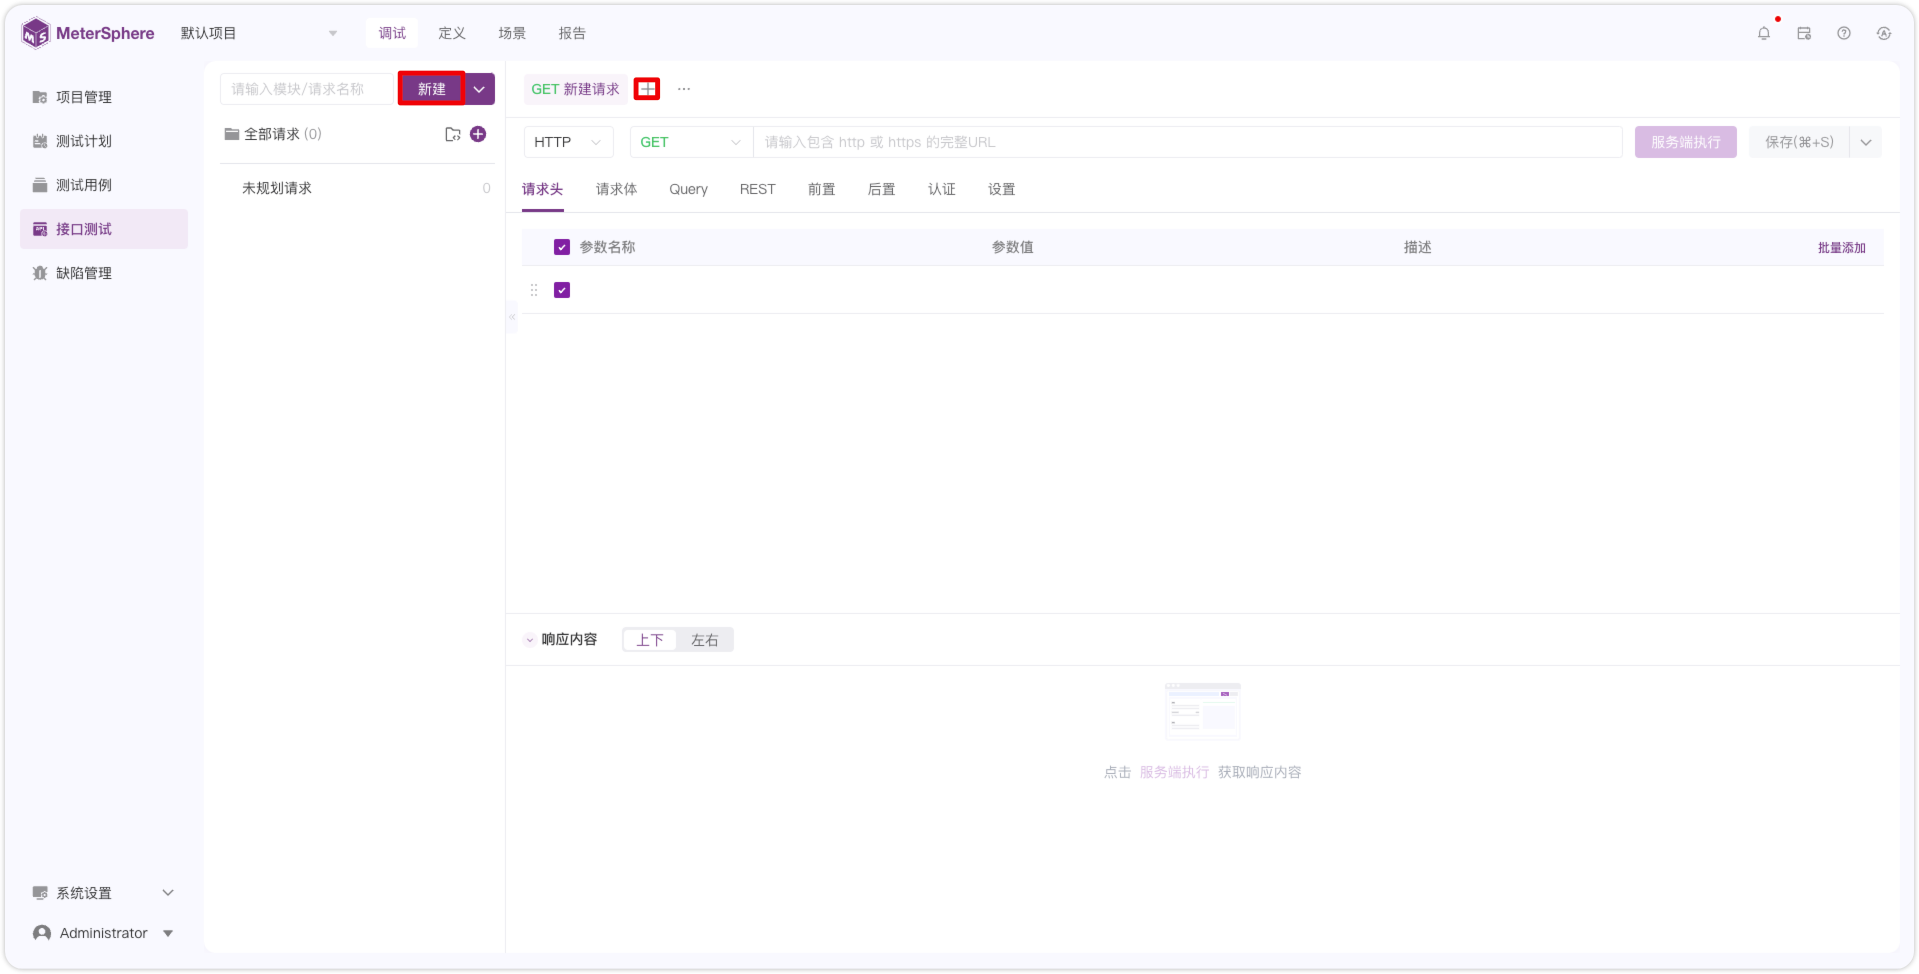Collapse the 响应内容 section
The image size is (1919, 974).
click(530, 640)
